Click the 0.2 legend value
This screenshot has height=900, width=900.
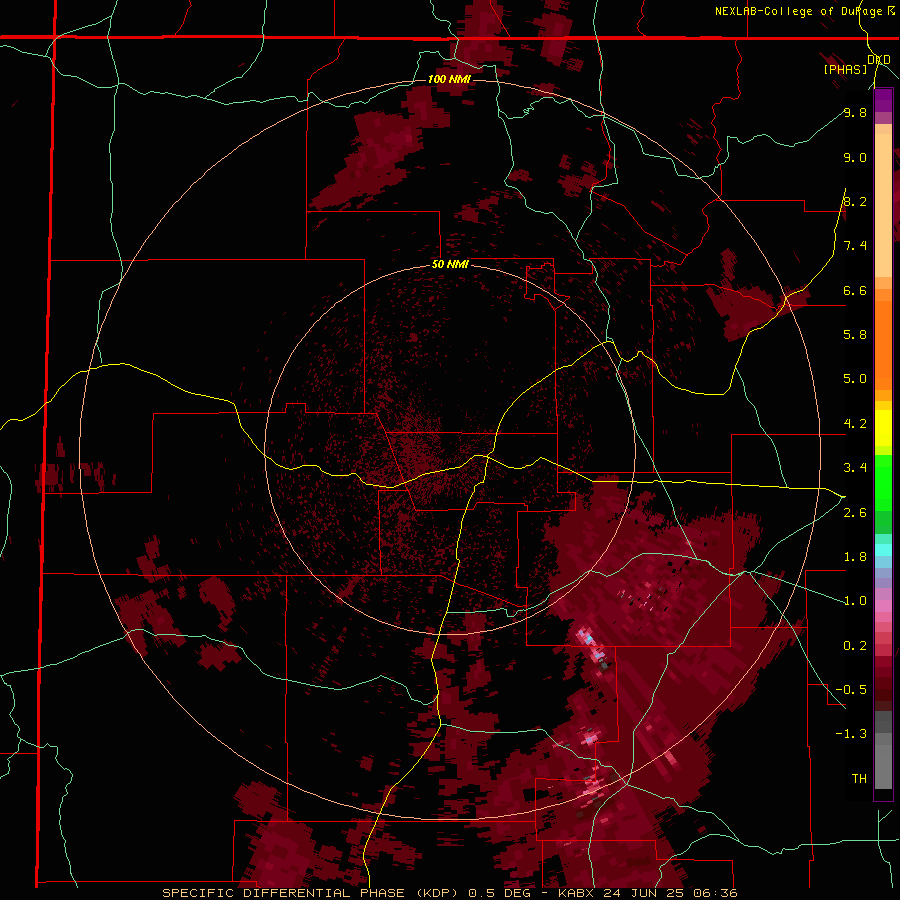click(x=855, y=646)
